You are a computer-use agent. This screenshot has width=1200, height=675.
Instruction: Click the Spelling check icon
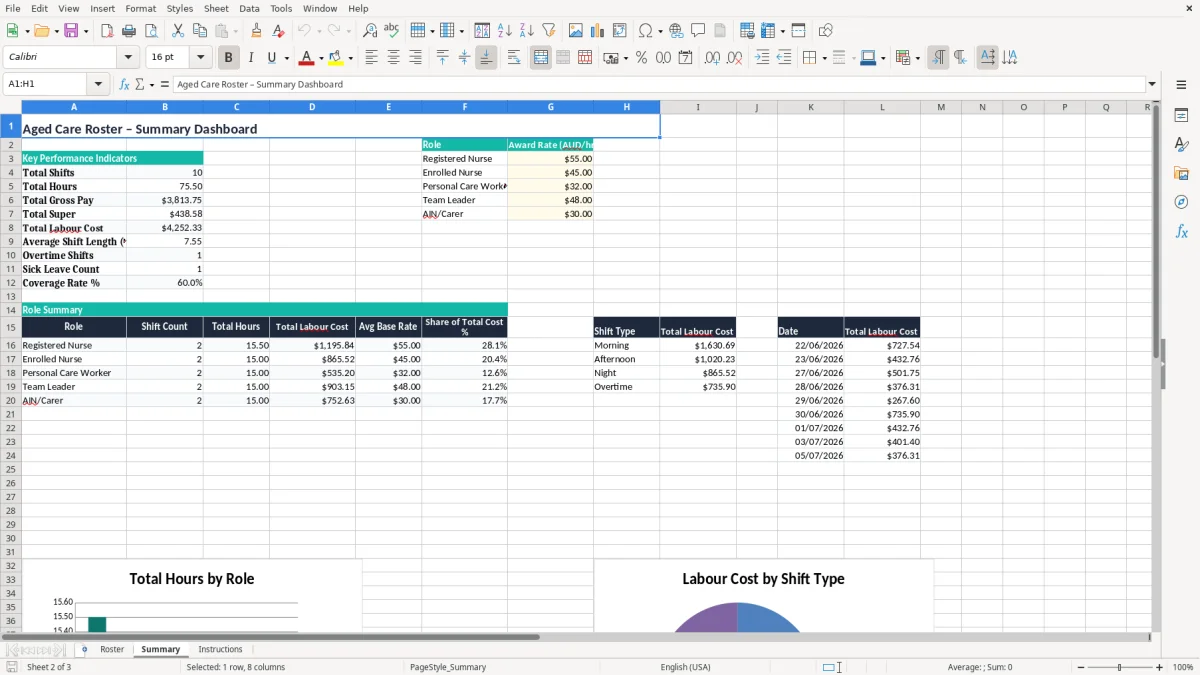click(x=391, y=31)
